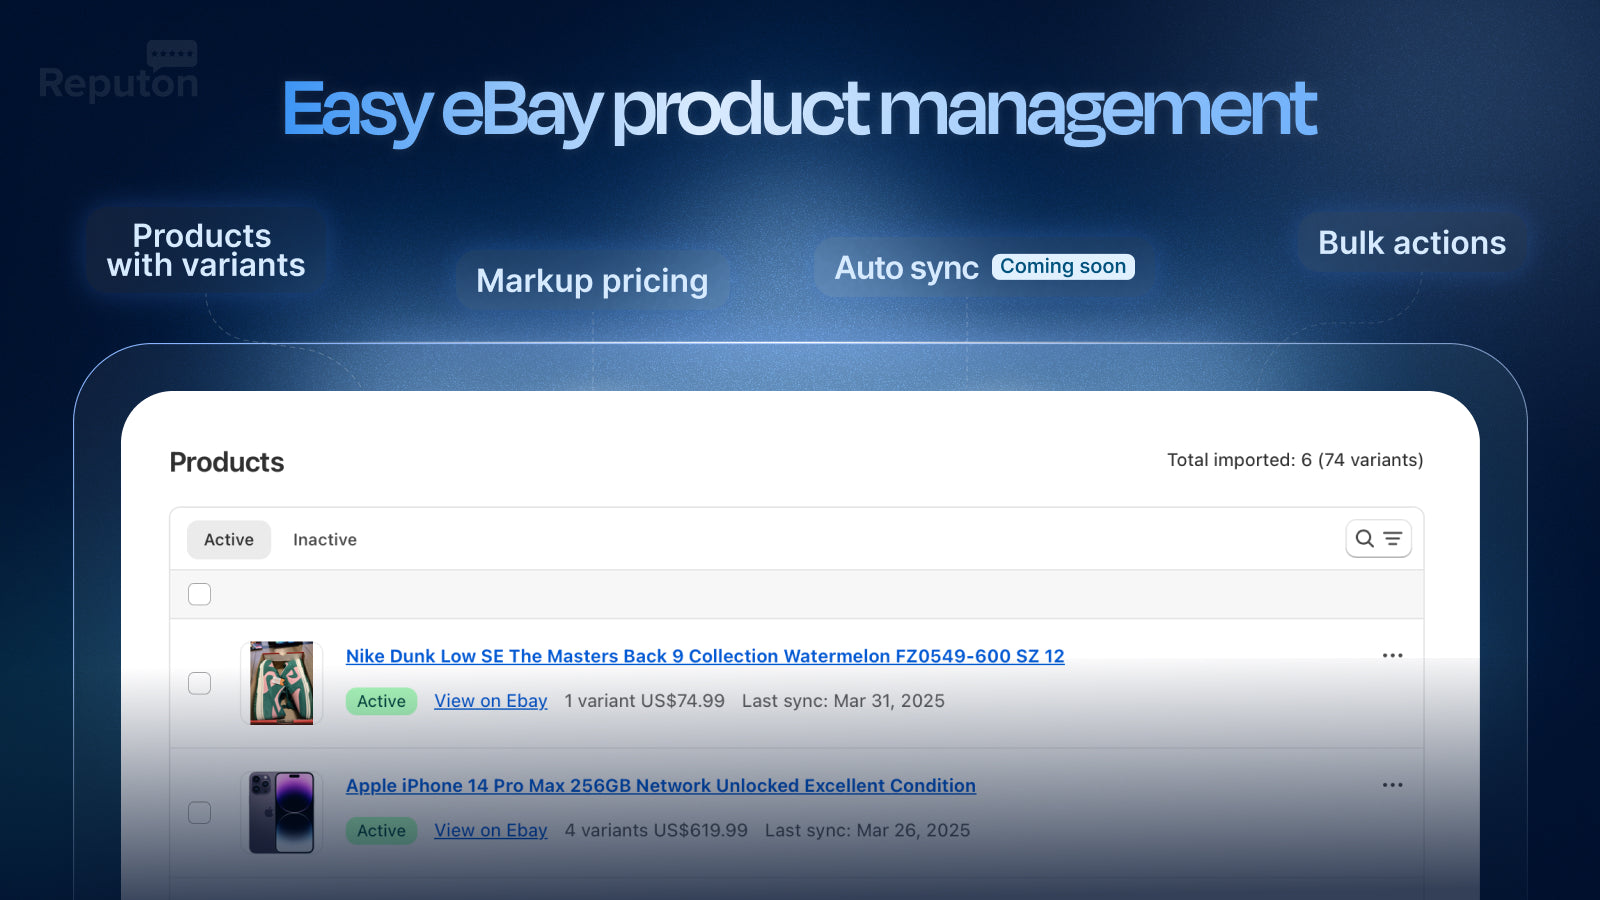1600x900 pixels.
Task: Click View on Ebay for the iPhone listing
Action: 490,830
